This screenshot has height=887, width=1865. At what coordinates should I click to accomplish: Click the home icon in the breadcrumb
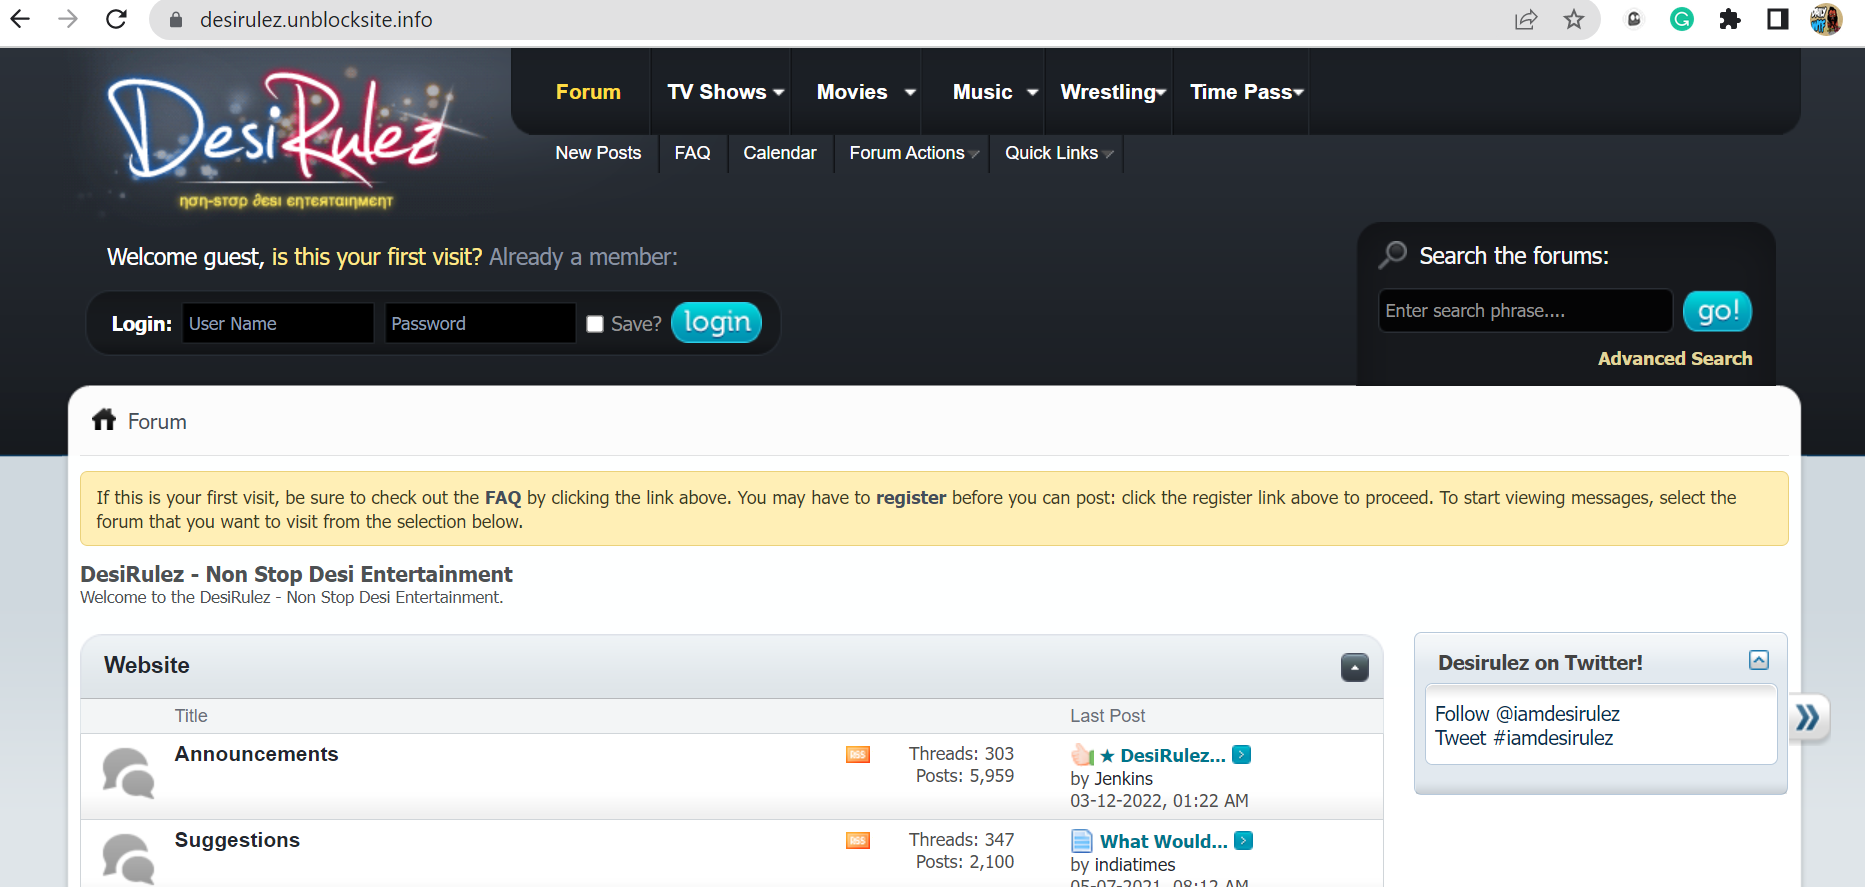click(104, 420)
